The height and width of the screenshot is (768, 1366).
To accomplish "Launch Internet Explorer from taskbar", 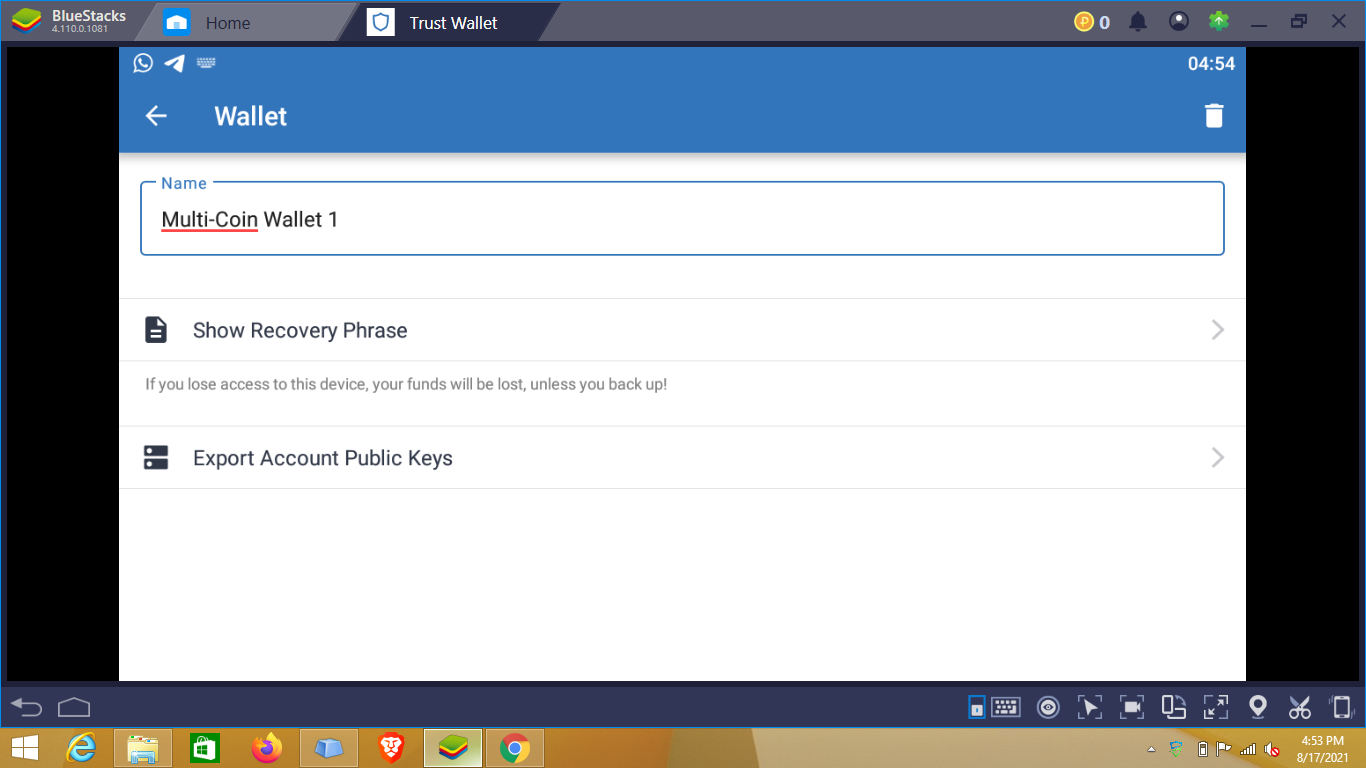I will (x=81, y=748).
